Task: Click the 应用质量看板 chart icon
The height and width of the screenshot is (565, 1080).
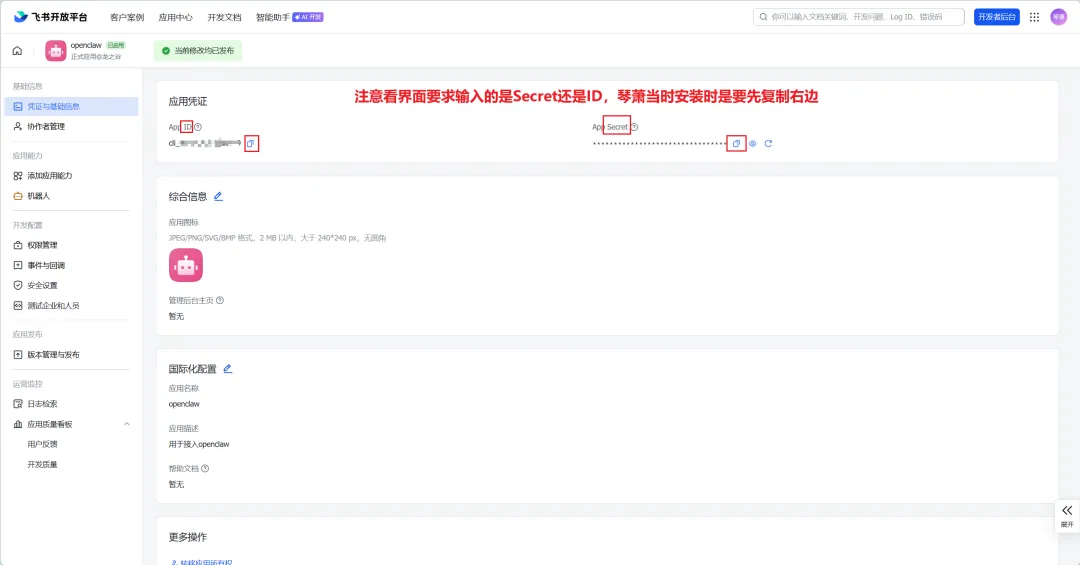Action: coord(18,424)
